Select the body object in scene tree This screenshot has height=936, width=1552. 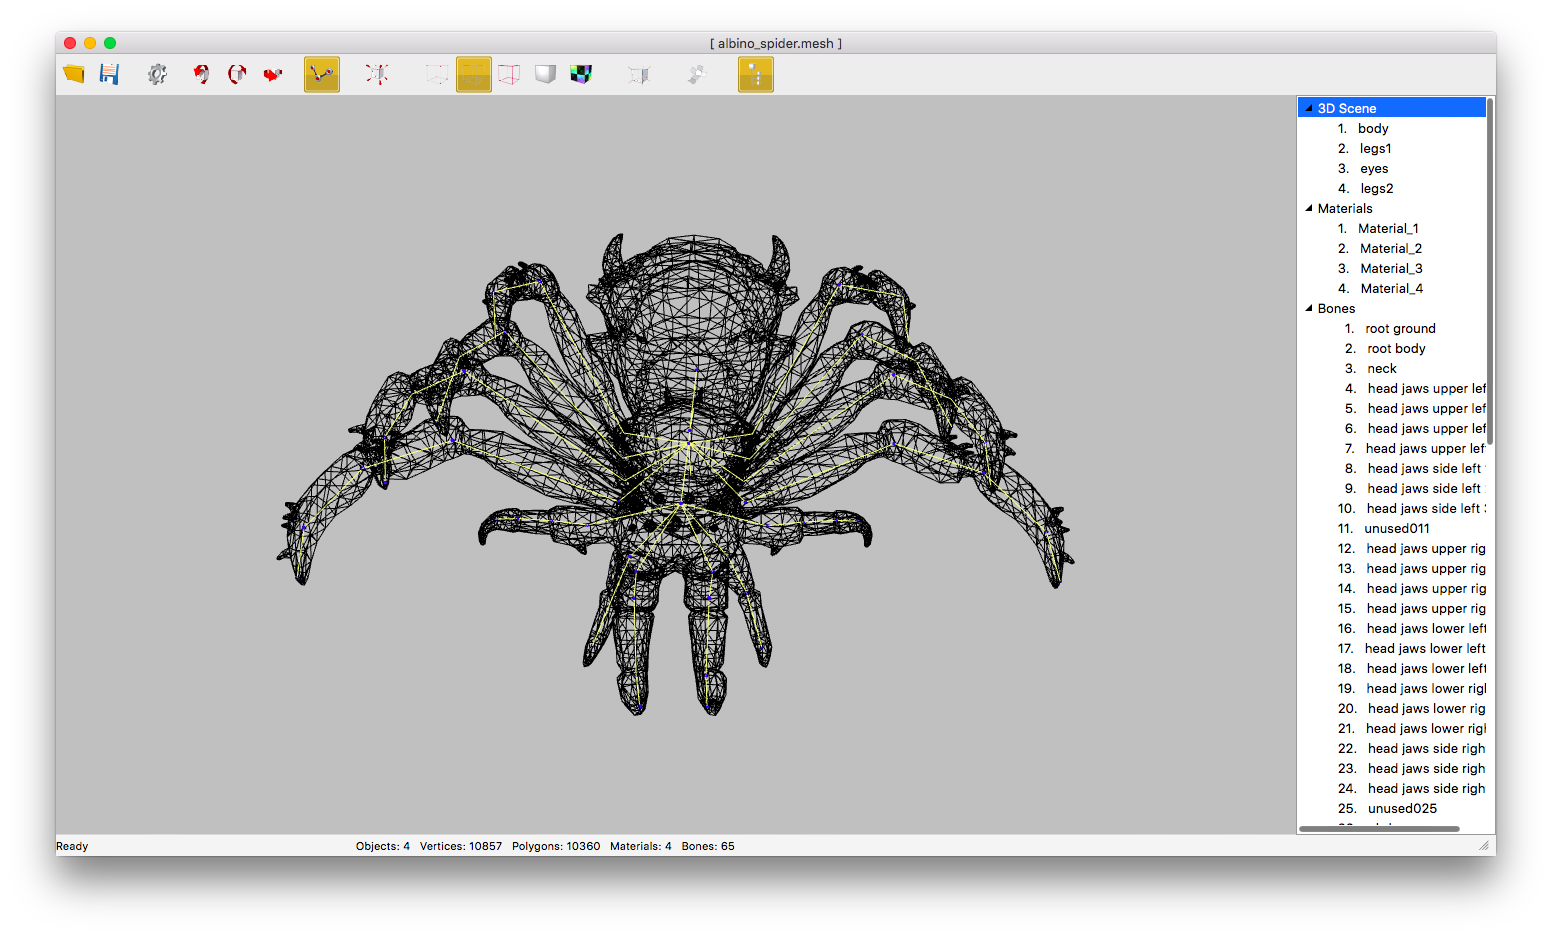tap(1372, 128)
